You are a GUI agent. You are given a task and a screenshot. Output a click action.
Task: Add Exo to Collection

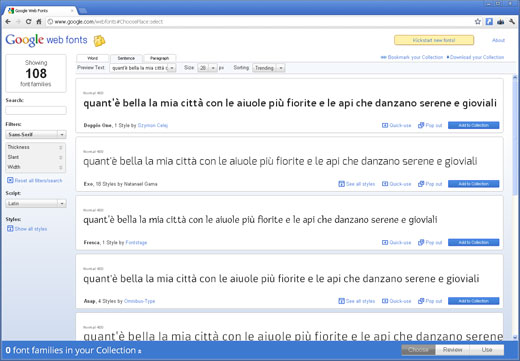[473, 184]
